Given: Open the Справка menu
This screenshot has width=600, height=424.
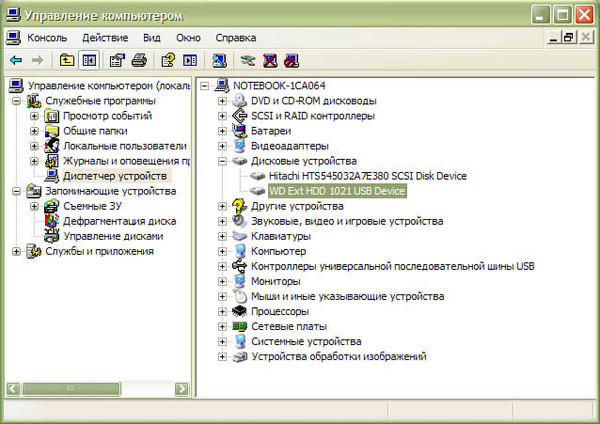Looking at the screenshot, I should point(236,37).
